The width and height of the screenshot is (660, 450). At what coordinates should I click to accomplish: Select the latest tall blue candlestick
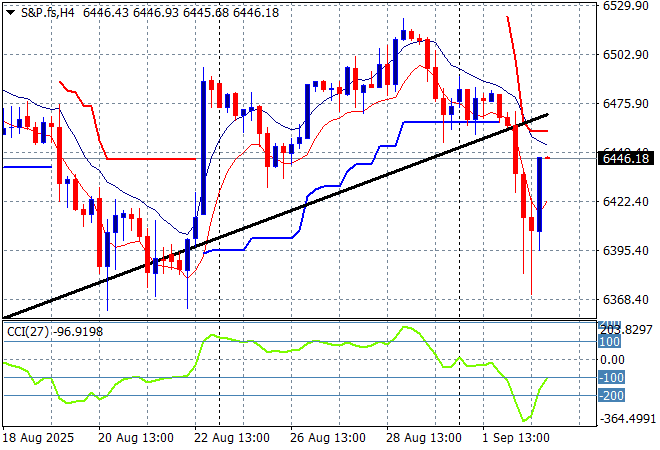click(540, 194)
